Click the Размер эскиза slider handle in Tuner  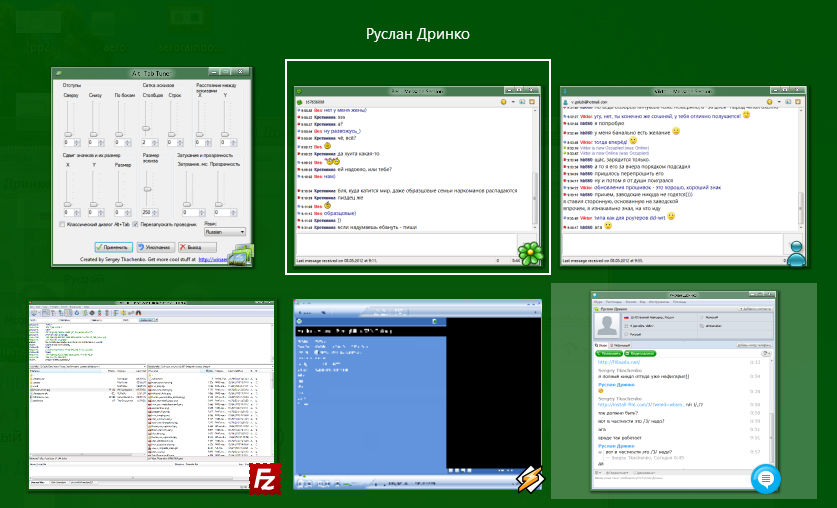(147, 189)
